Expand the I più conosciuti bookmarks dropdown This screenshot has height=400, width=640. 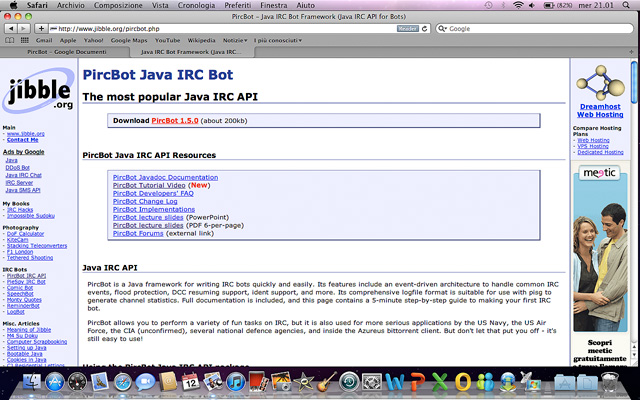click(x=278, y=40)
